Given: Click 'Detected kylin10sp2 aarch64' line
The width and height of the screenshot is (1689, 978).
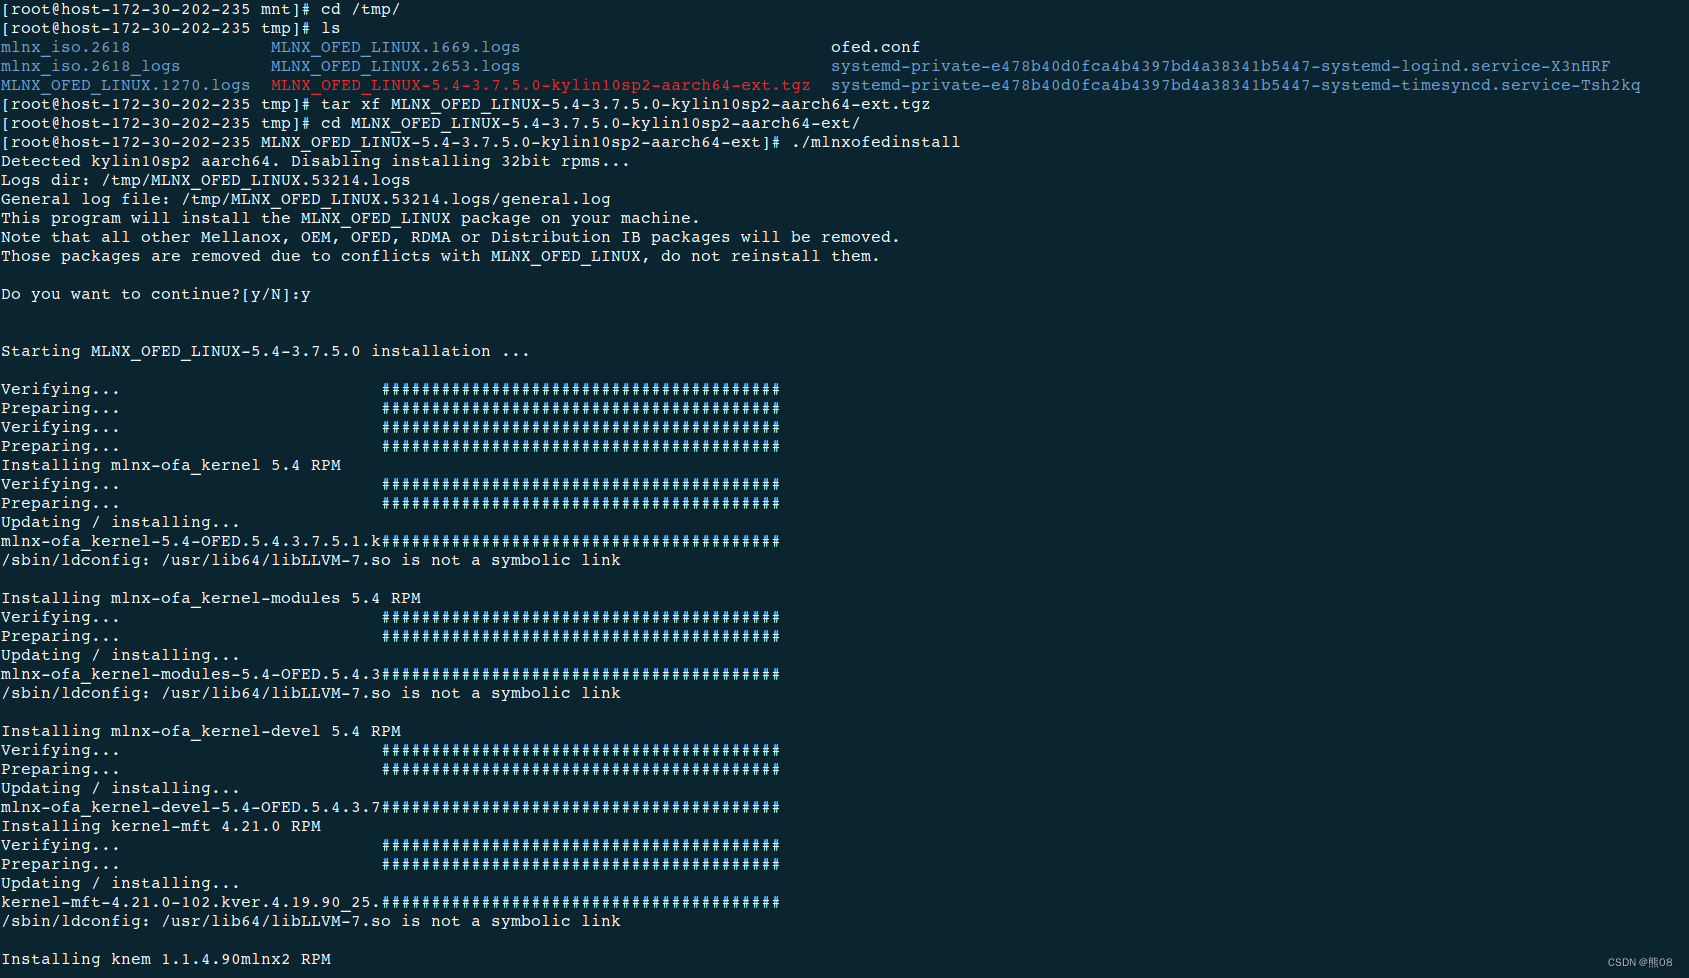Looking at the screenshot, I should pyautogui.click(x=316, y=161).
